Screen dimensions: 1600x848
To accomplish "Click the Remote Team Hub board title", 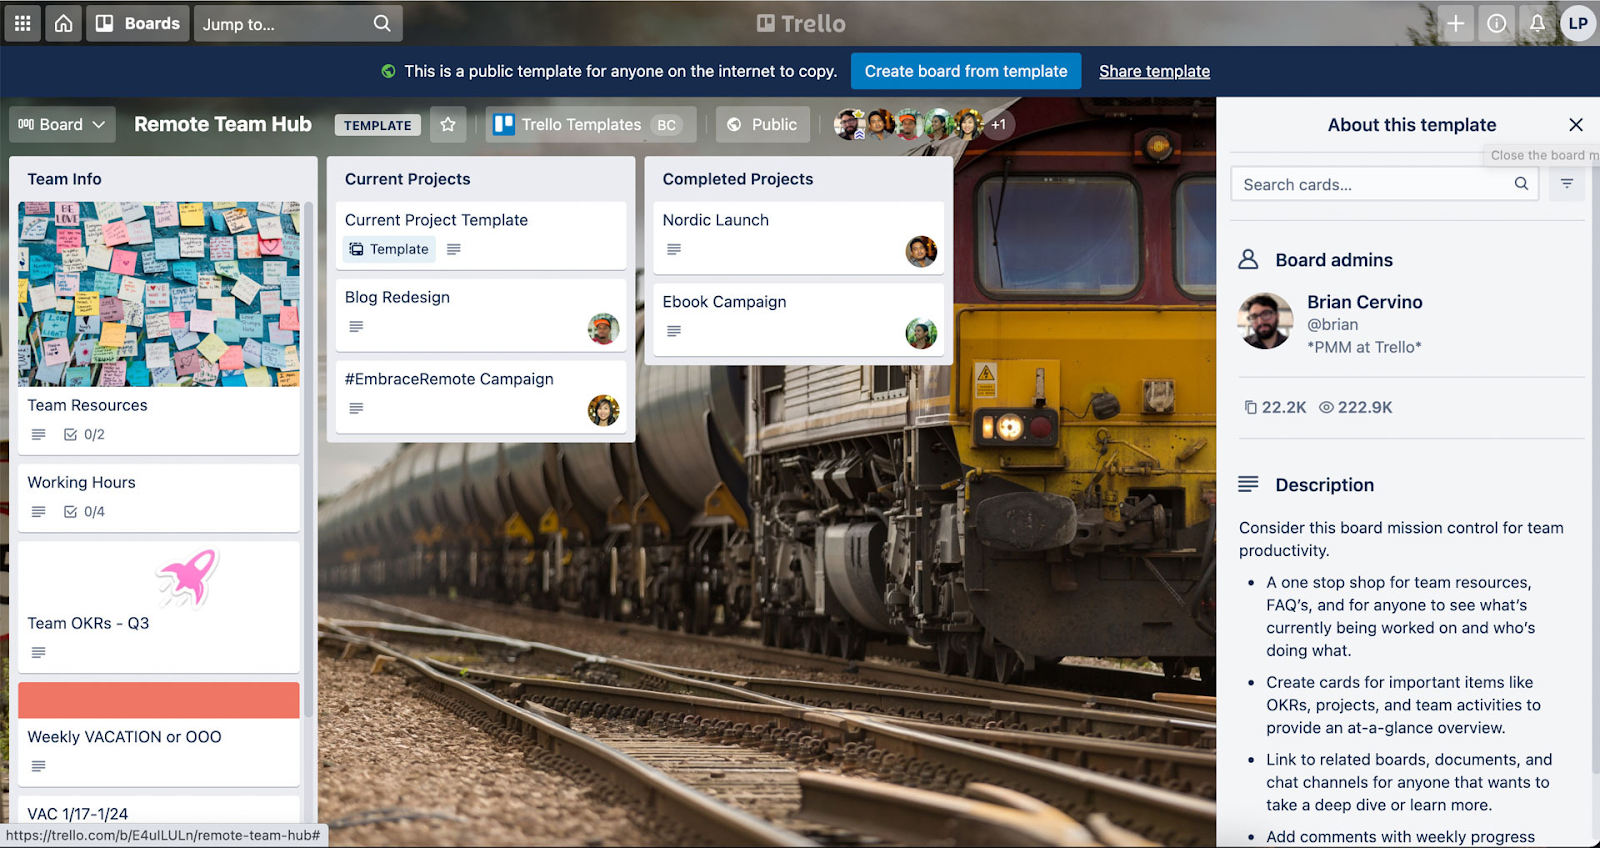I will point(223,124).
